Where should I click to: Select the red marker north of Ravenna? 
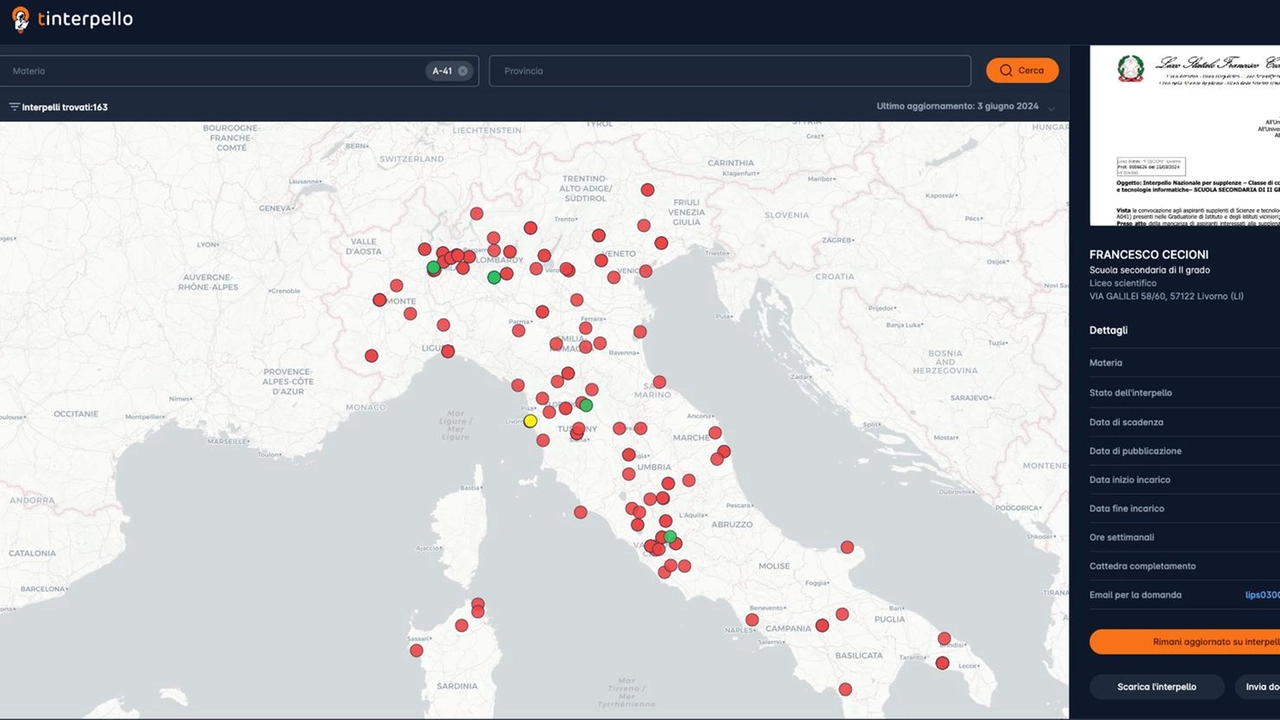[640, 332]
